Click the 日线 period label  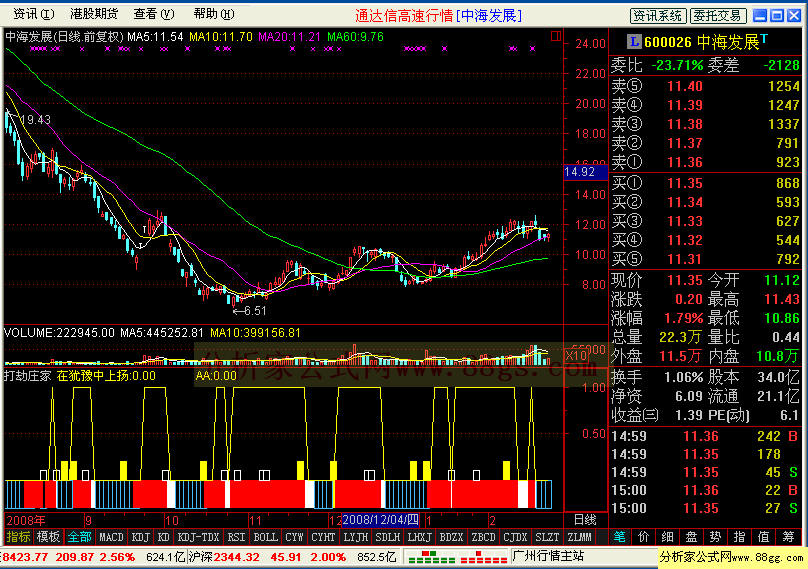click(x=585, y=520)
